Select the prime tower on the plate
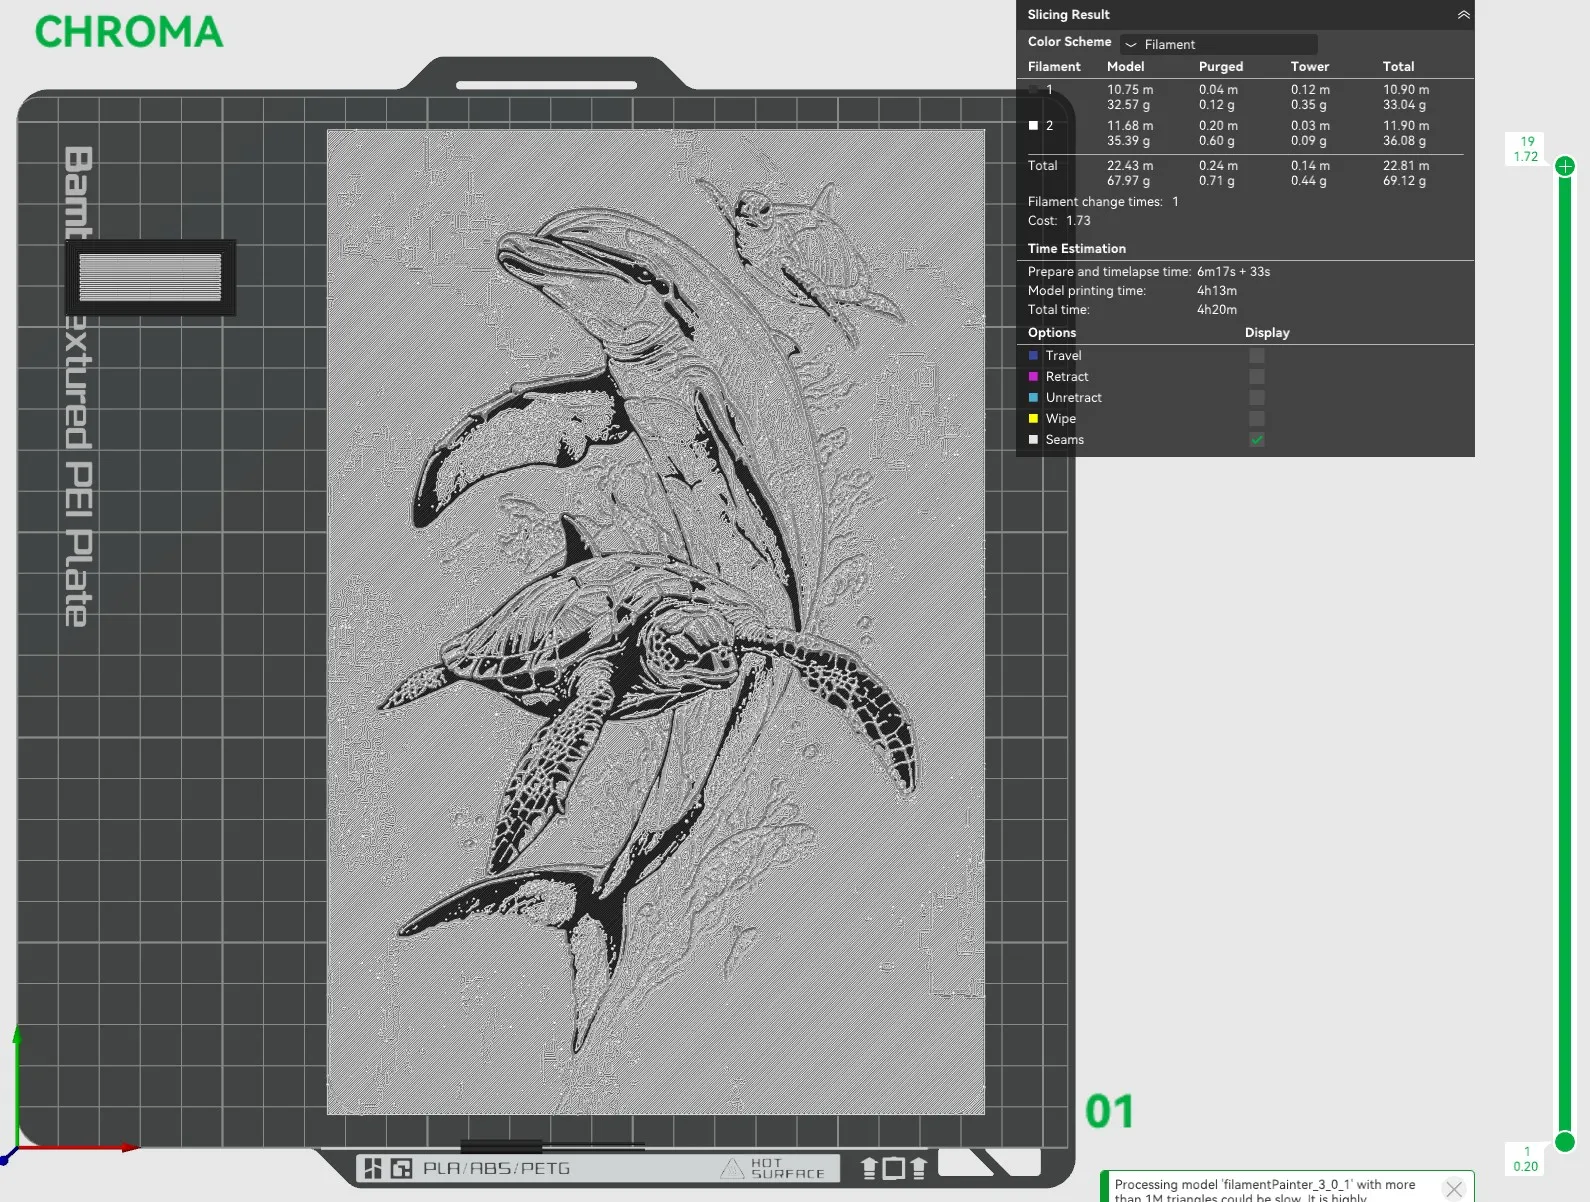 pyautogui.click(x=150, y=277)
